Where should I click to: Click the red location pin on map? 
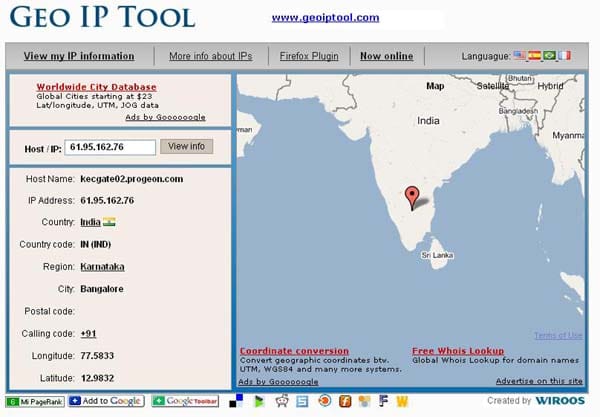(410, 197)
